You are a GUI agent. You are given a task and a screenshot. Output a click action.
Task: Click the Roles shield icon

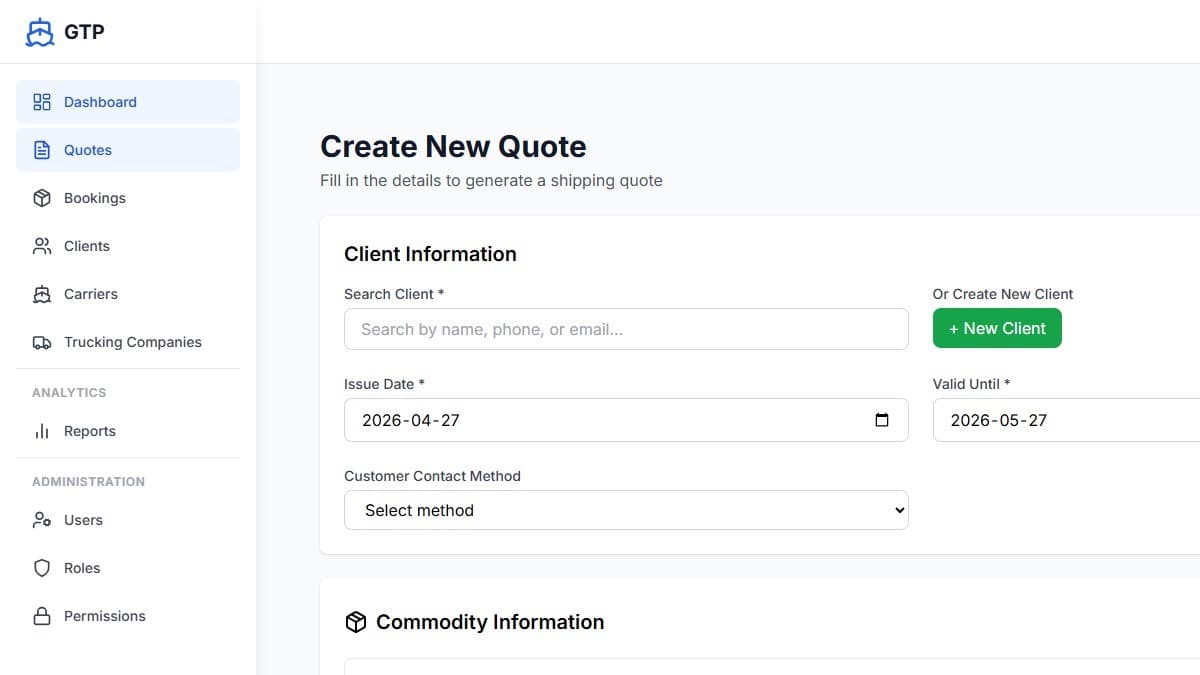[x=42, y=568]
